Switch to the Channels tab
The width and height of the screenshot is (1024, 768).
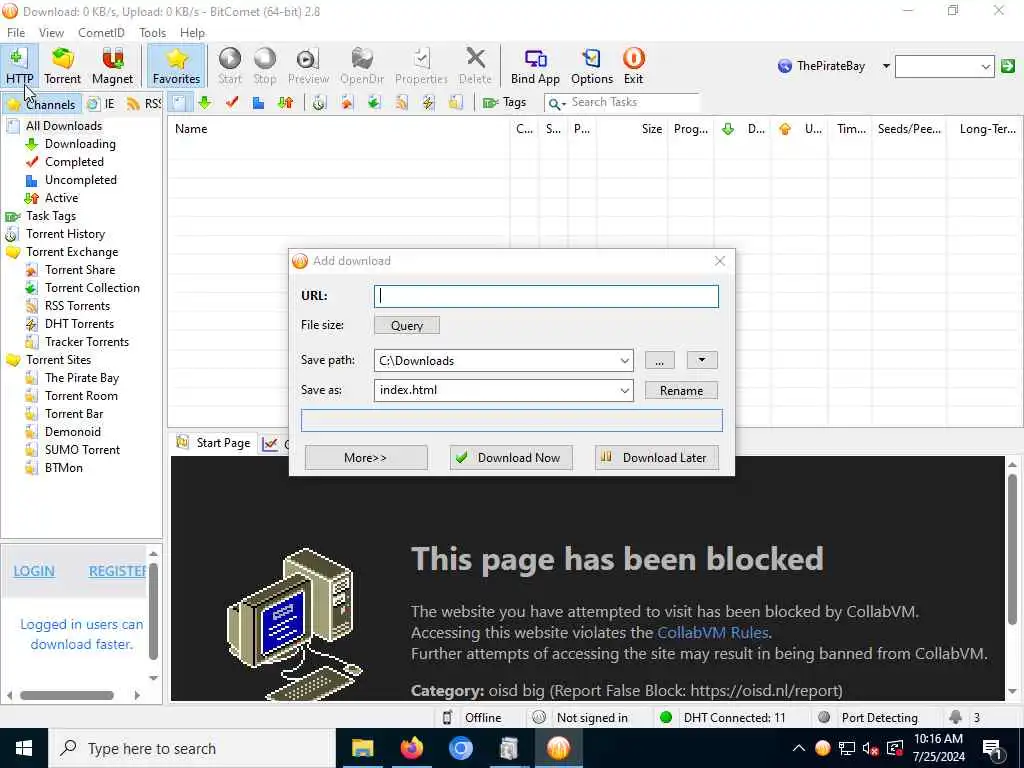(x=42, y=104)
